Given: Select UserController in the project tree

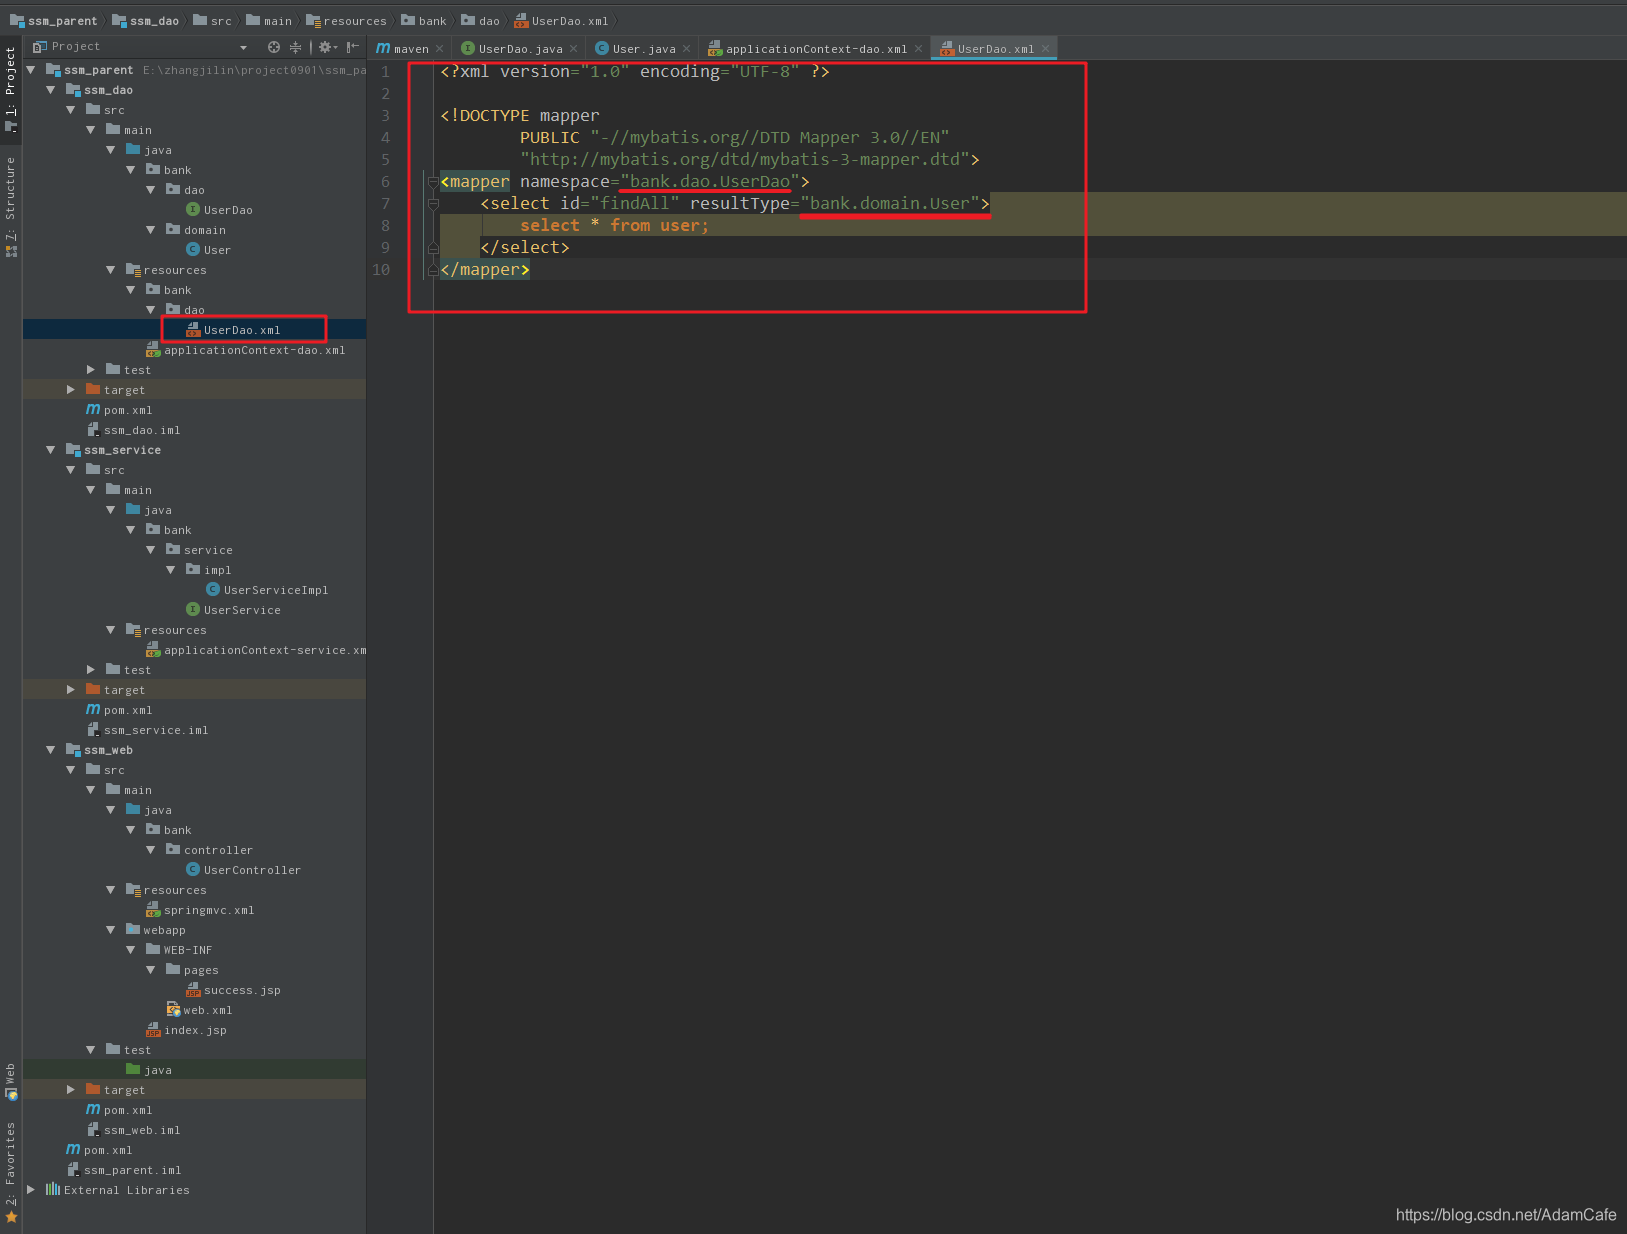Looking at the screenshot, I should pos(252,870).
